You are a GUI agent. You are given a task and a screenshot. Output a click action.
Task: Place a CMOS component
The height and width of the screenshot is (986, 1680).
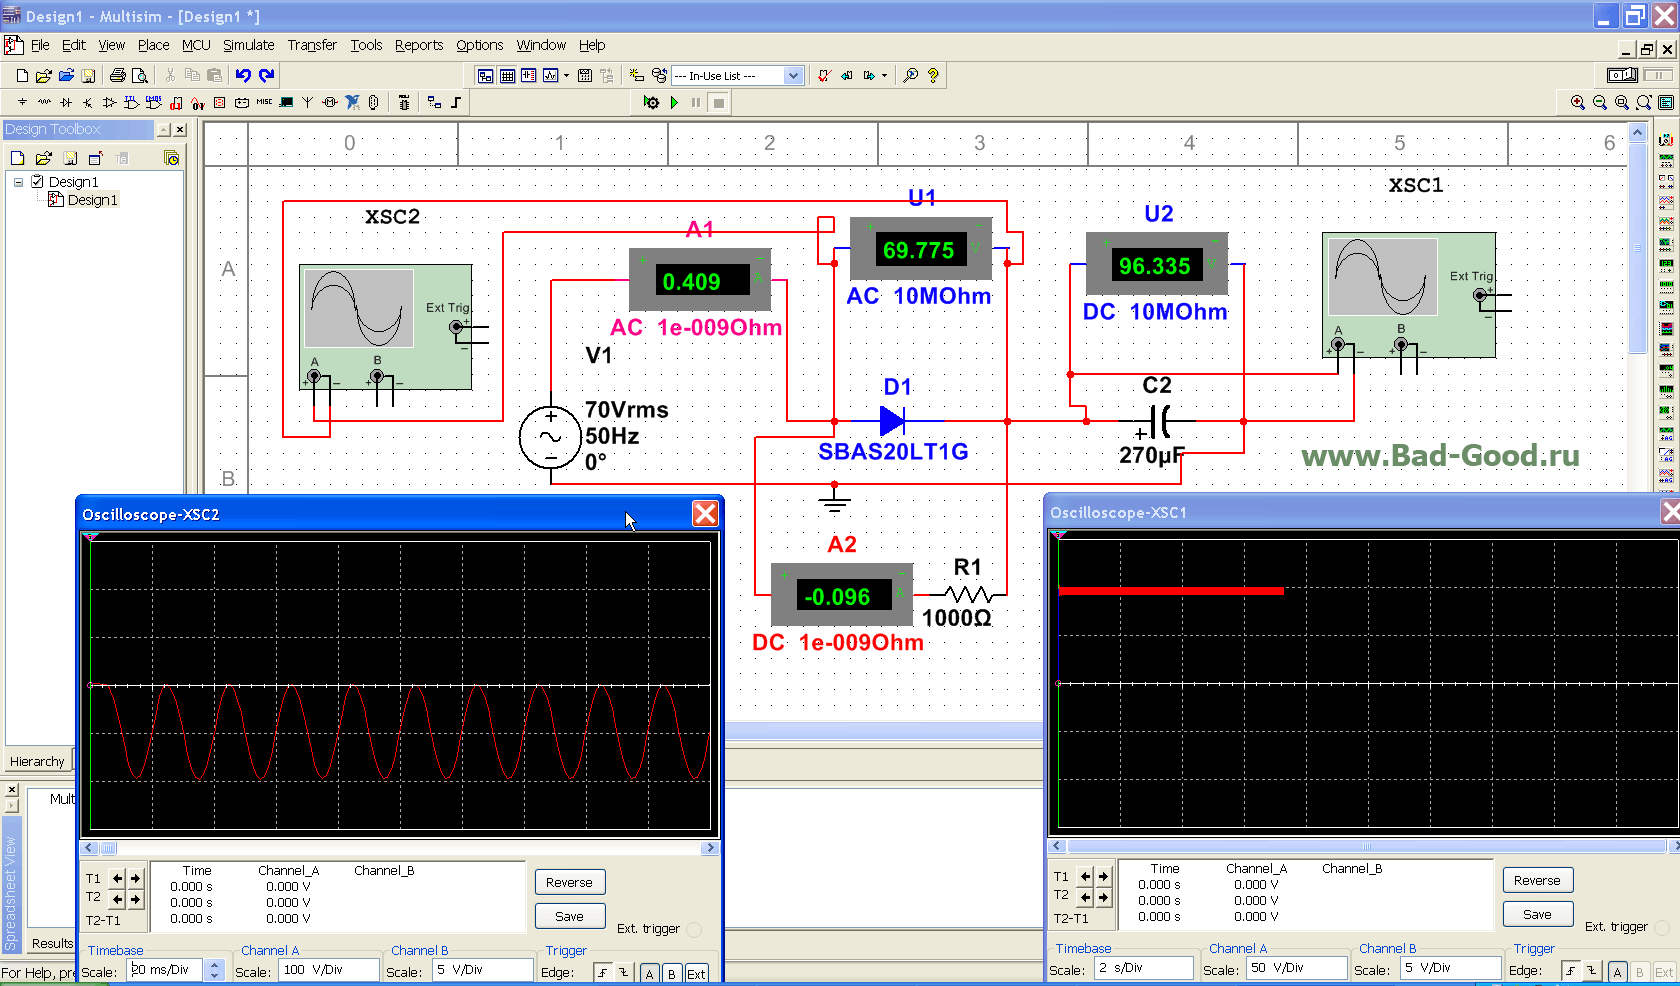click(x=153, y=102)
